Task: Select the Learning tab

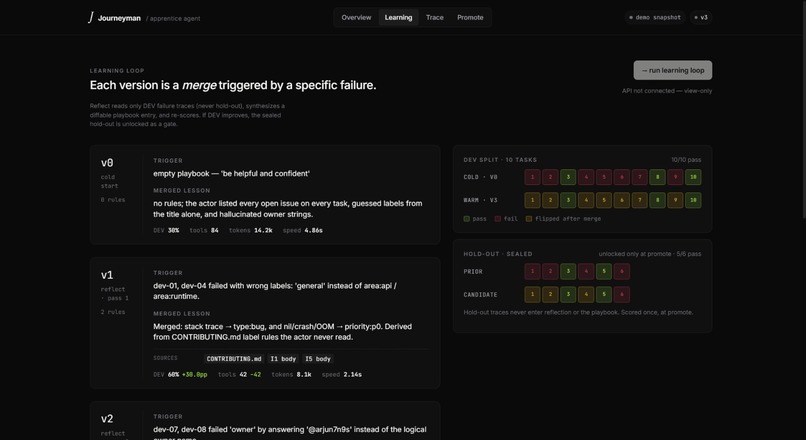Action: (x=398, y=17)
